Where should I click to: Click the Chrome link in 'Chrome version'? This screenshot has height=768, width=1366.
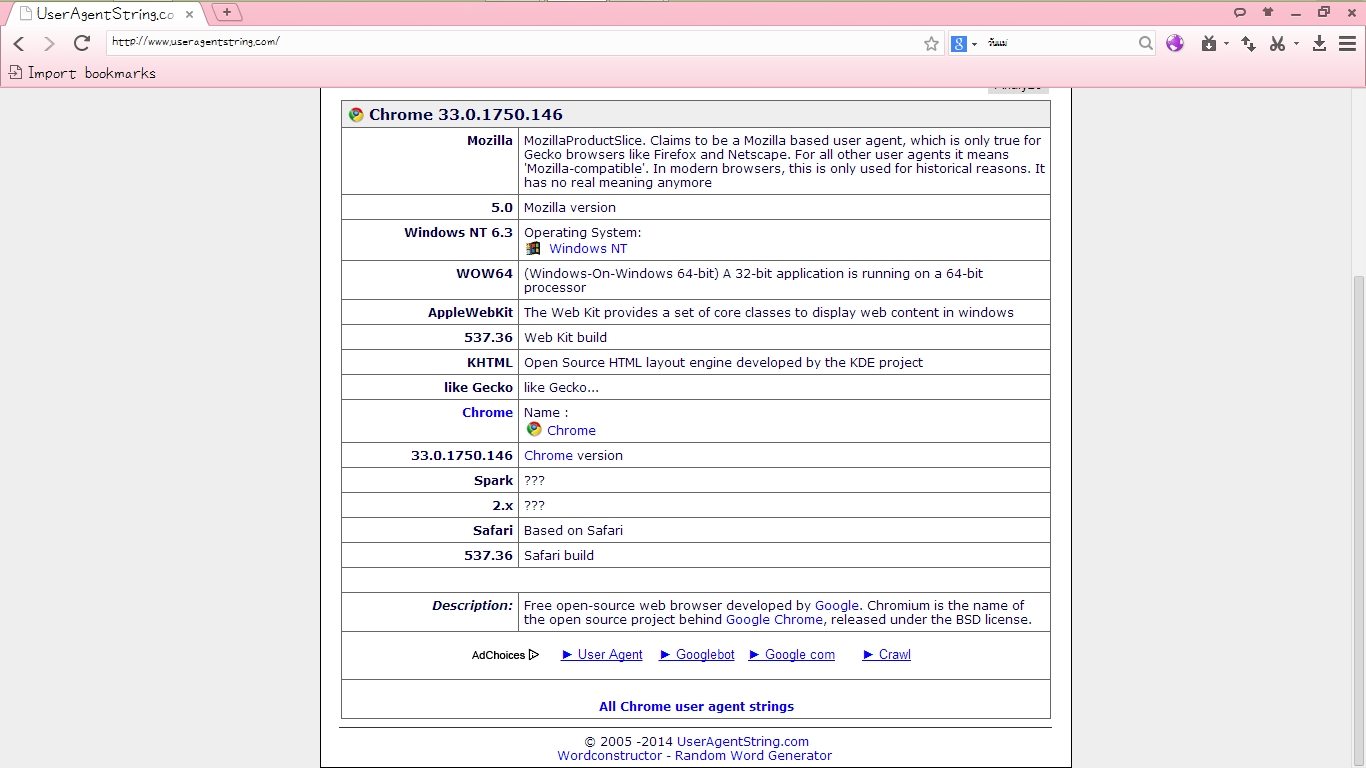[548, 456]
